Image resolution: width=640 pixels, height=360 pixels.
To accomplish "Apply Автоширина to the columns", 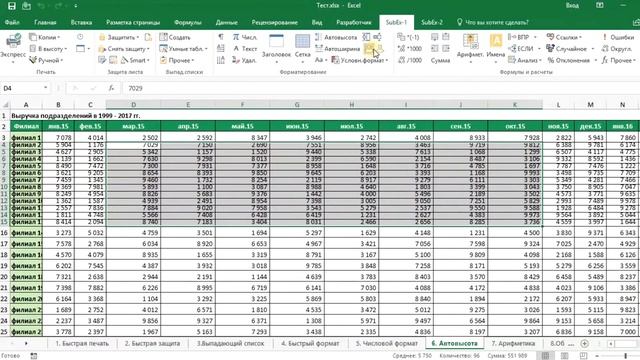I will tap(338, 49).
